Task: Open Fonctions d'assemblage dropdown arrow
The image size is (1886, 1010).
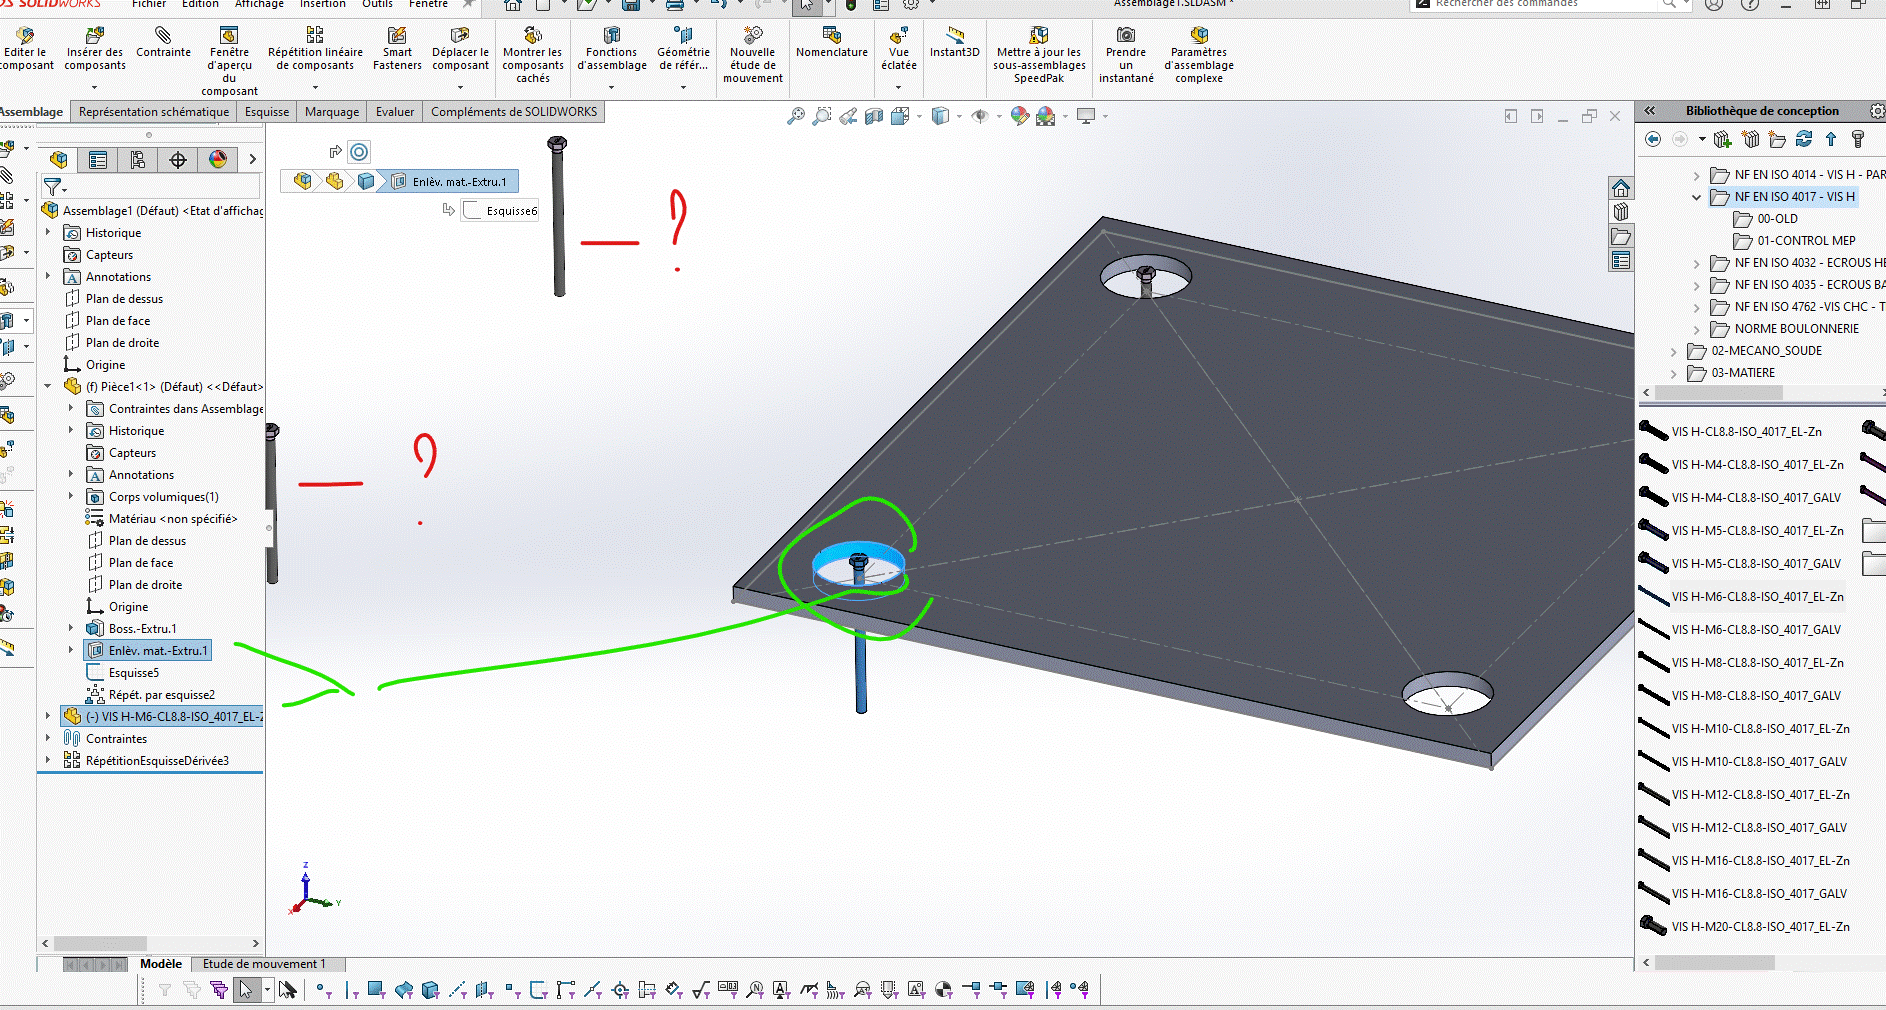Action: coord(612,87)
